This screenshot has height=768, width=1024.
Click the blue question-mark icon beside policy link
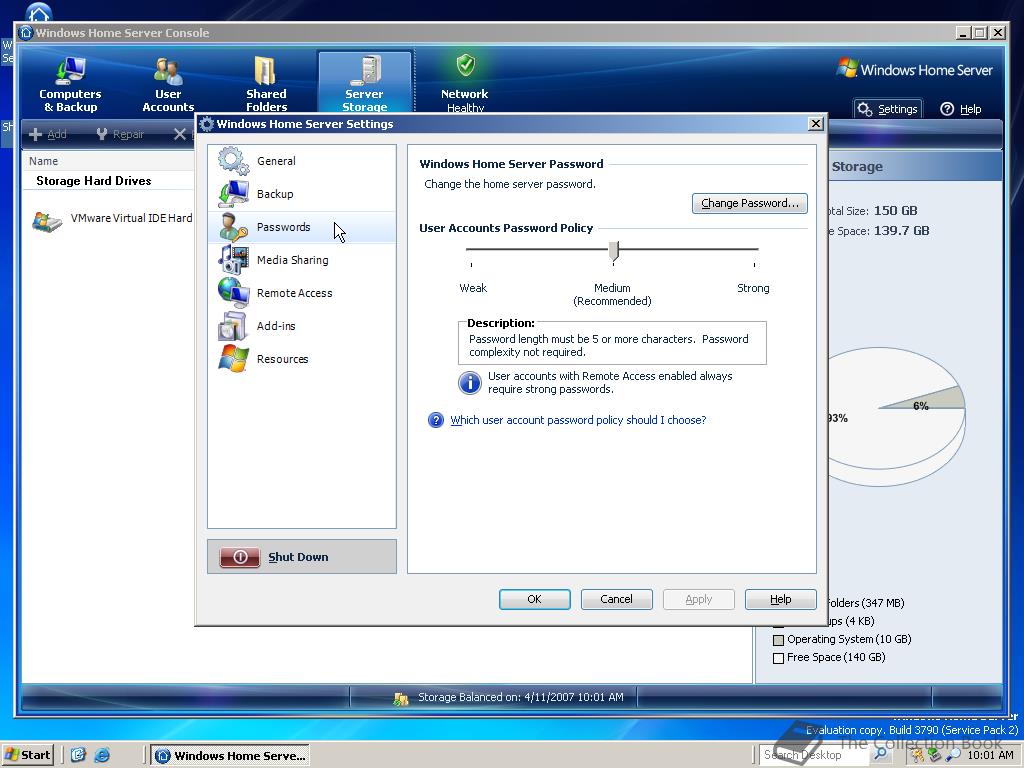point(436,420)
